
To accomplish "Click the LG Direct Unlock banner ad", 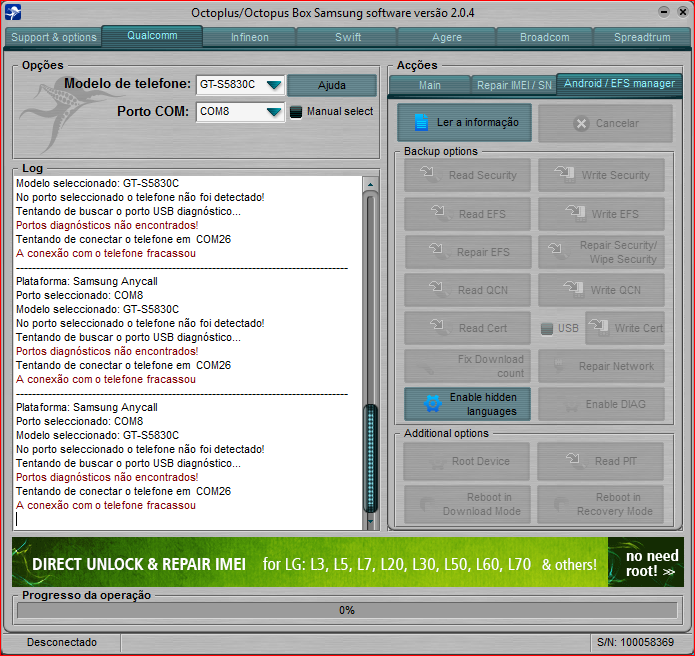I will [310, 562].
